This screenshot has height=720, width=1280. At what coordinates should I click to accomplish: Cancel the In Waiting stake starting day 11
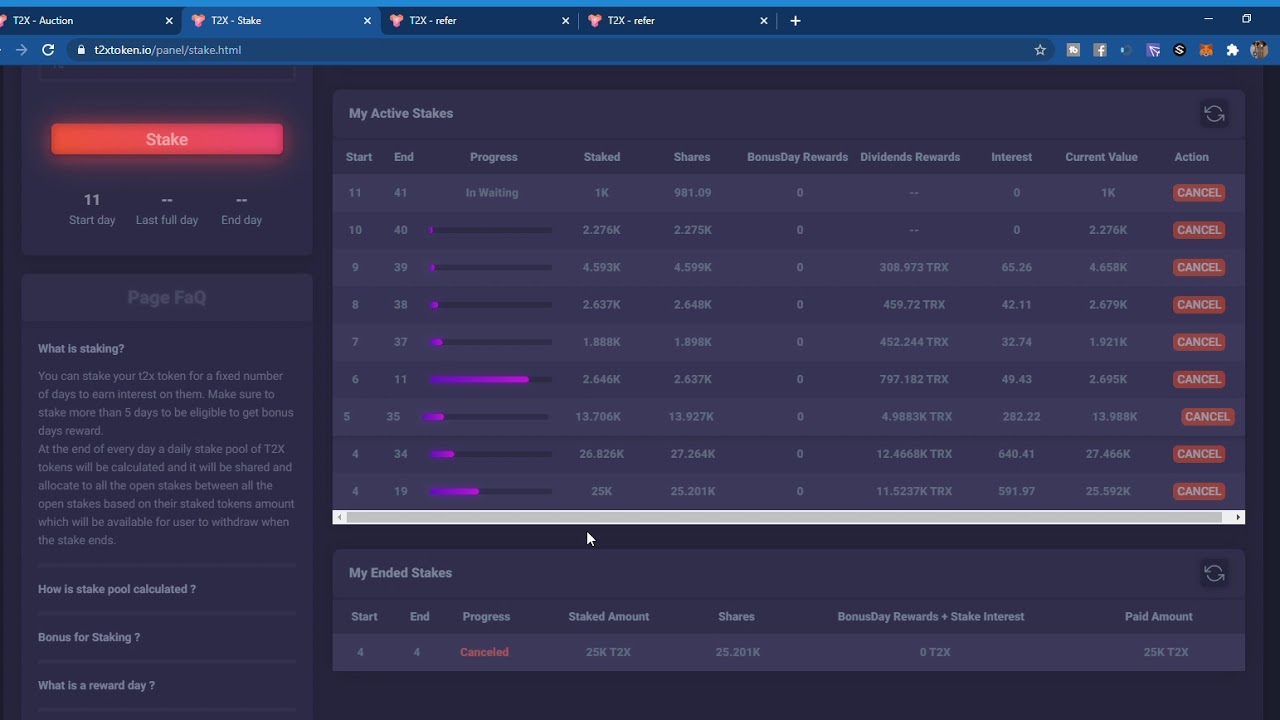[x=1198, y=193]
